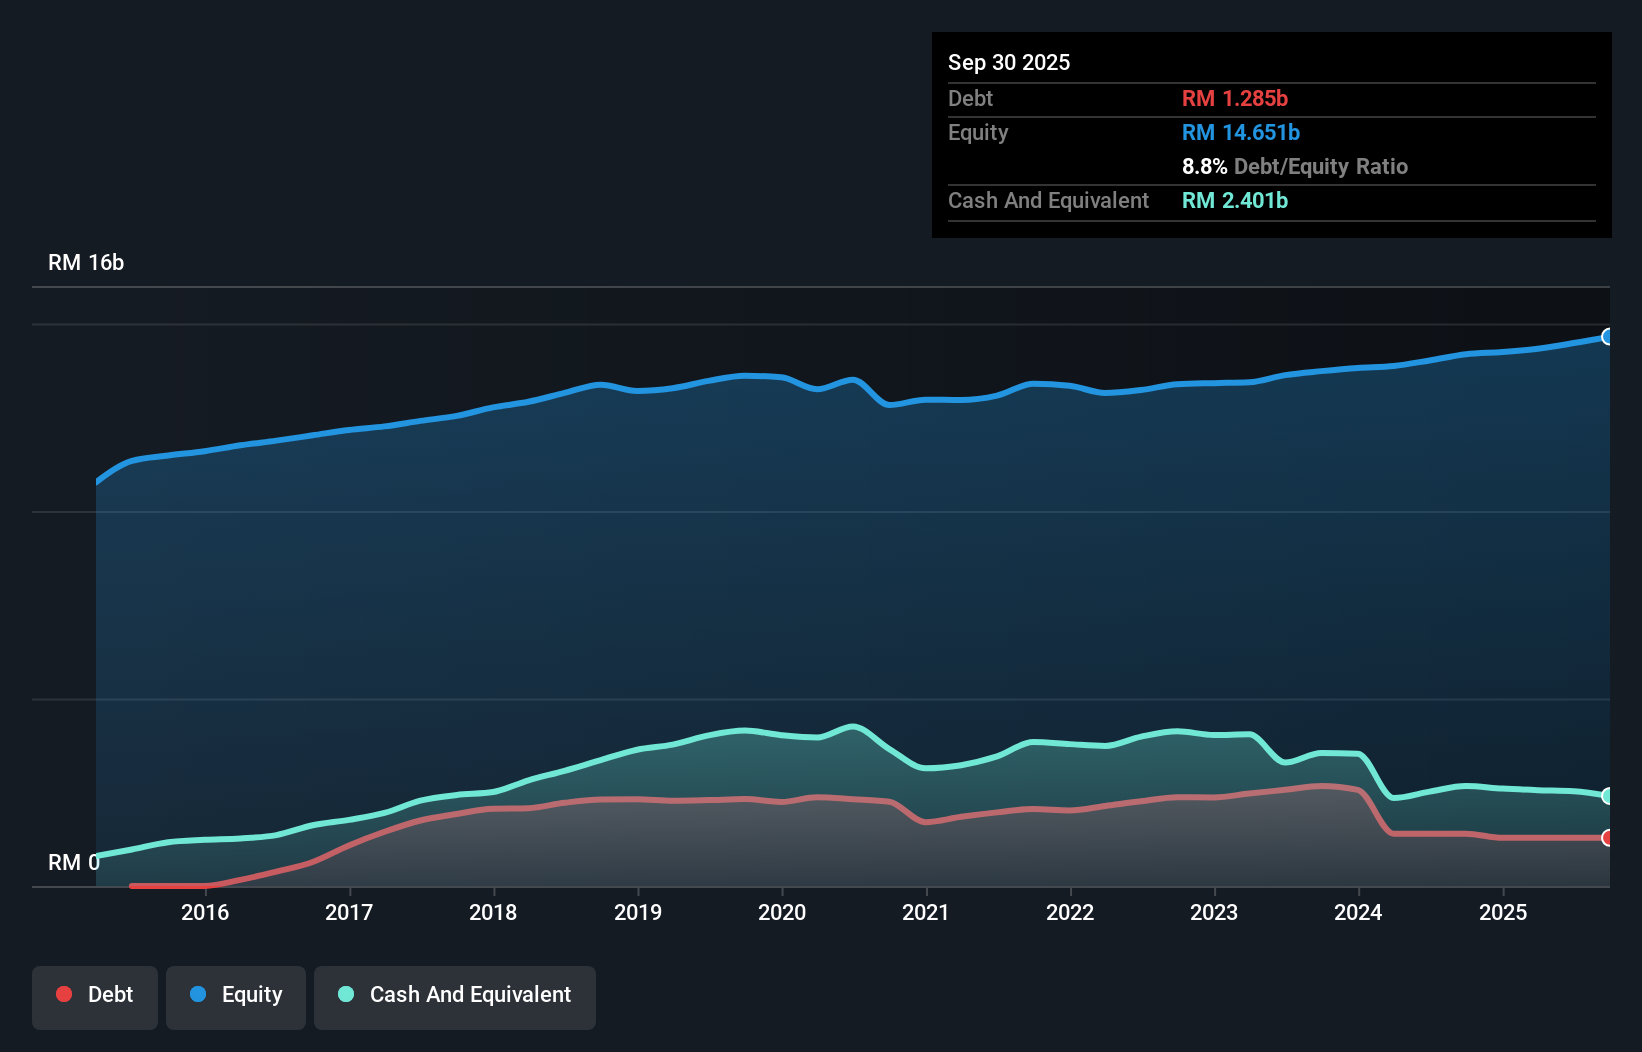Toggle the Debt series legend button
Screen dimensions: 1642x1052
[95, 997]
